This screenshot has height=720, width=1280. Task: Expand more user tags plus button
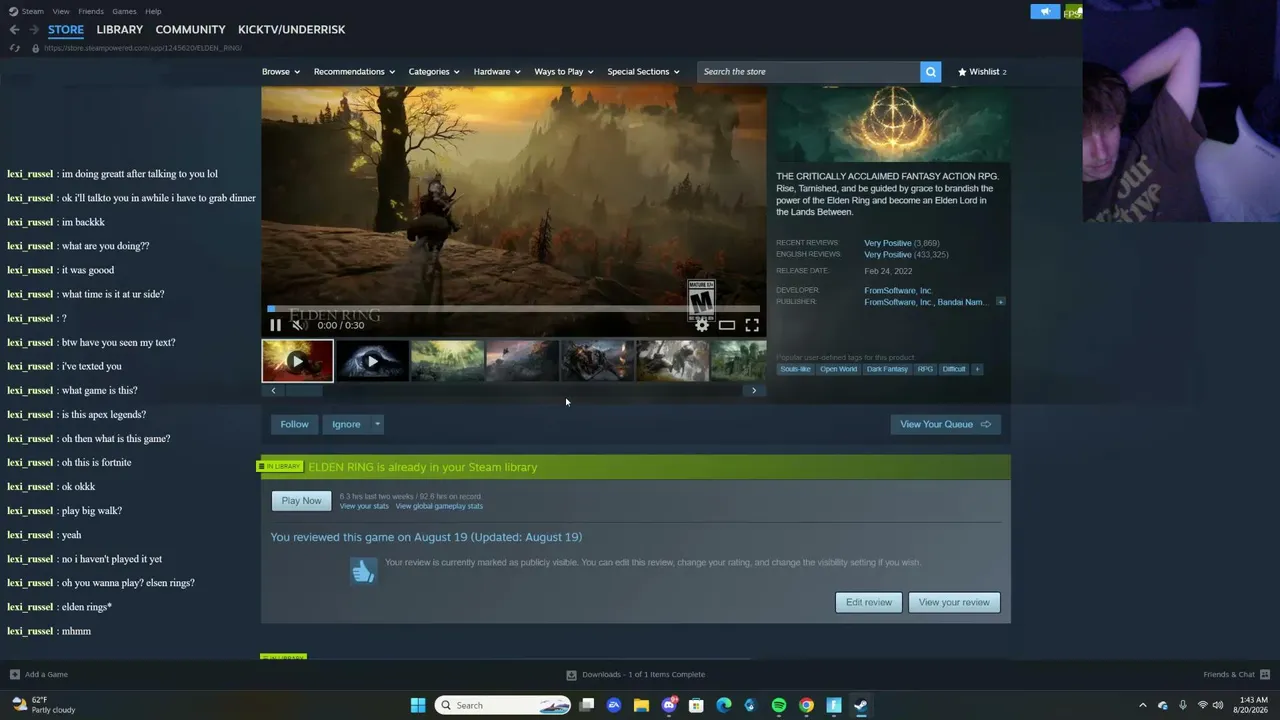coord(977,369)
